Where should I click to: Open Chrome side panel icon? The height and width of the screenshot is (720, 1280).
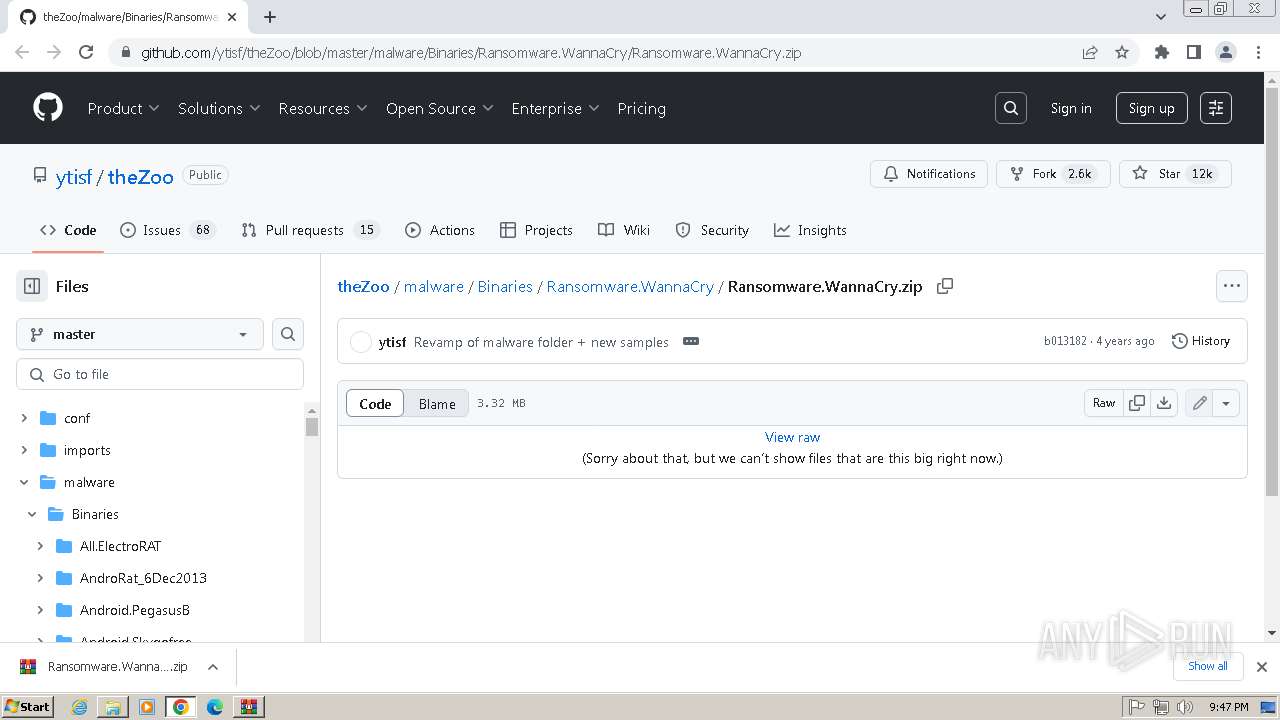pyautogui.click(x=1194, y=52)
